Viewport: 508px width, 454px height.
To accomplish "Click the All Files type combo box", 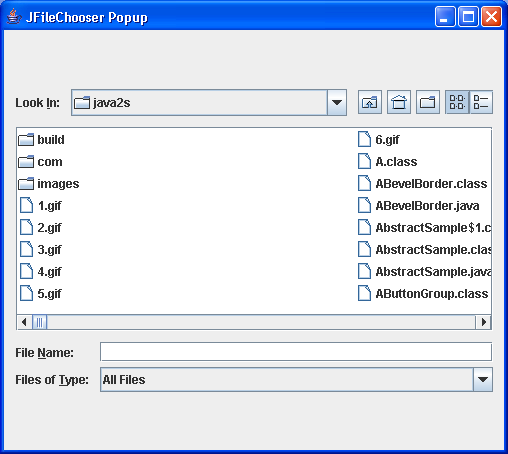I will coord(296,379).
